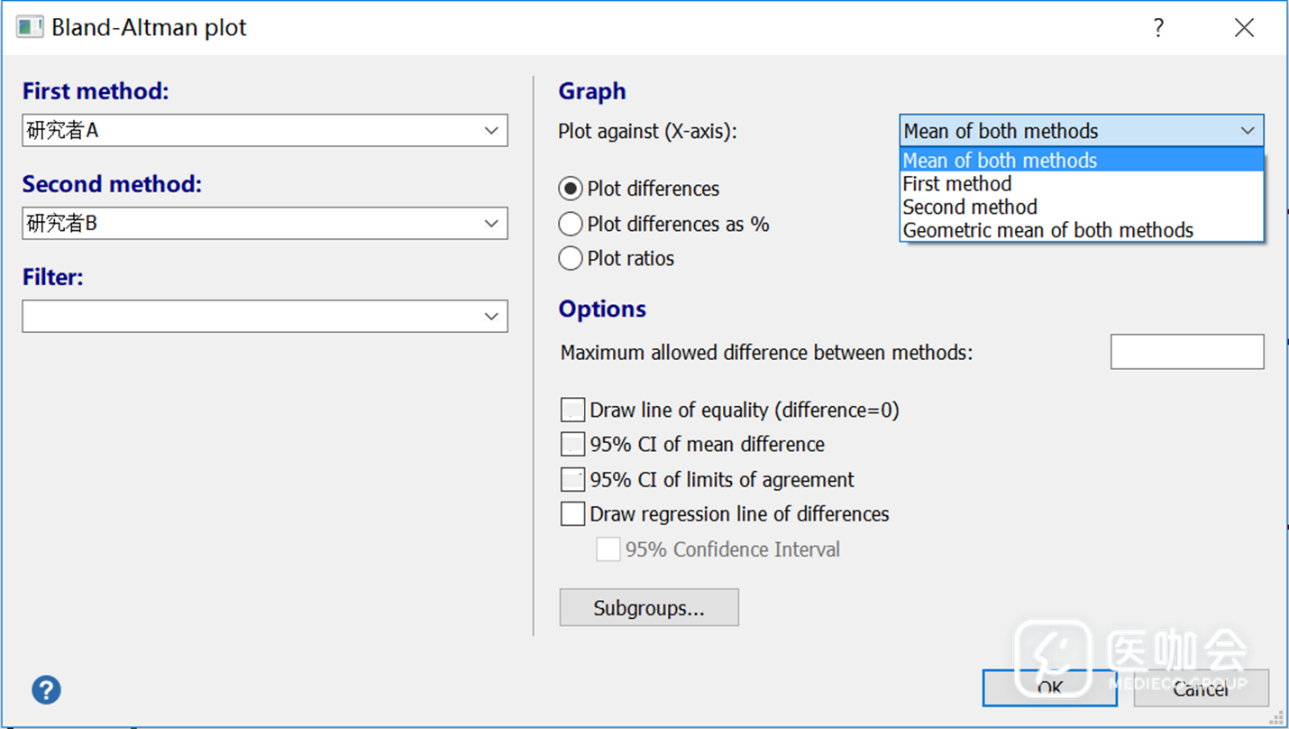Click the blue help icon at bottom left
Screen dimensions: 1289x729
pyautogui.click(x=46, y=689)
